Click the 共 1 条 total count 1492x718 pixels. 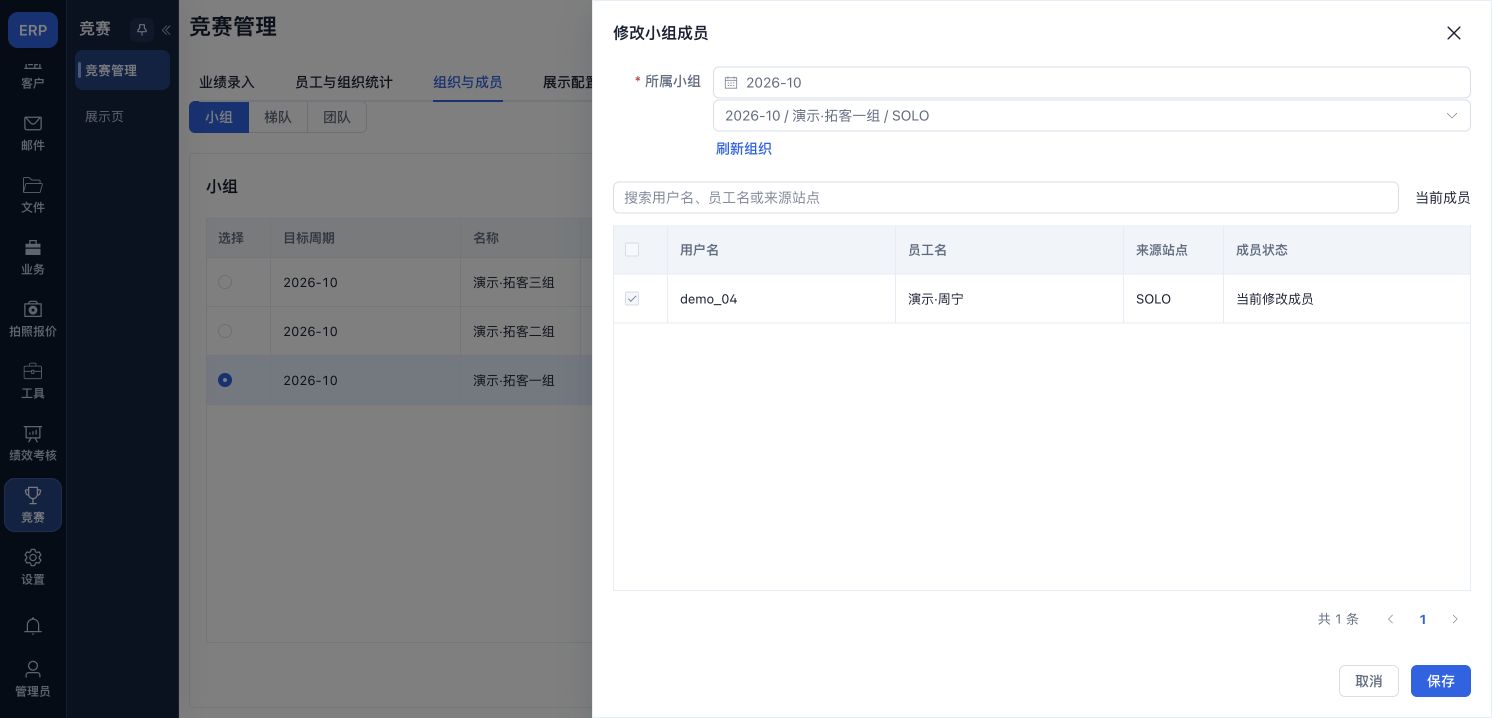click(1338, 619)
